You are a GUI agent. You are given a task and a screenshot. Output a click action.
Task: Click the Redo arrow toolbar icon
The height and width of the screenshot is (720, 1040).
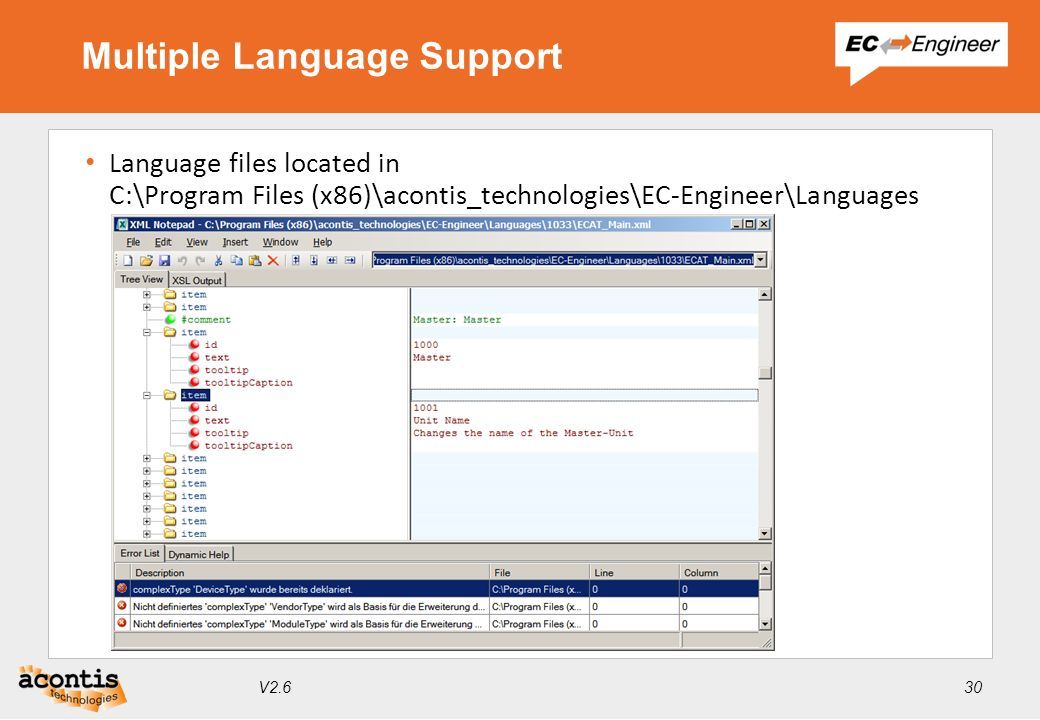point(200,261)
